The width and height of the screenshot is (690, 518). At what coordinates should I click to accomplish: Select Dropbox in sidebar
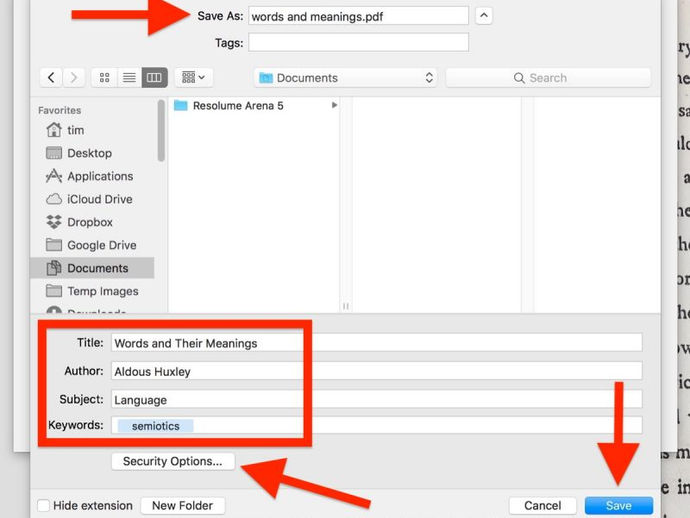pos(93,222)
